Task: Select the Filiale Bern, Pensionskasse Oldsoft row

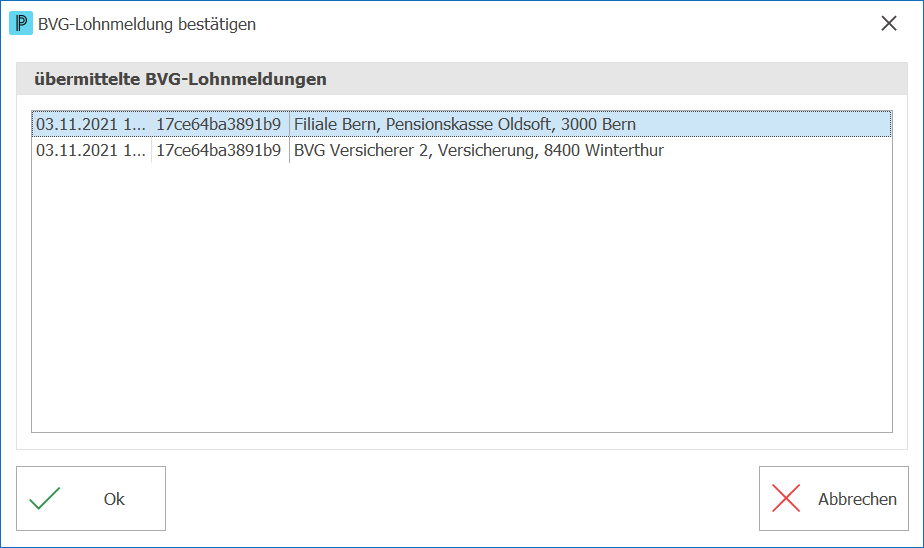Action: 461,124
